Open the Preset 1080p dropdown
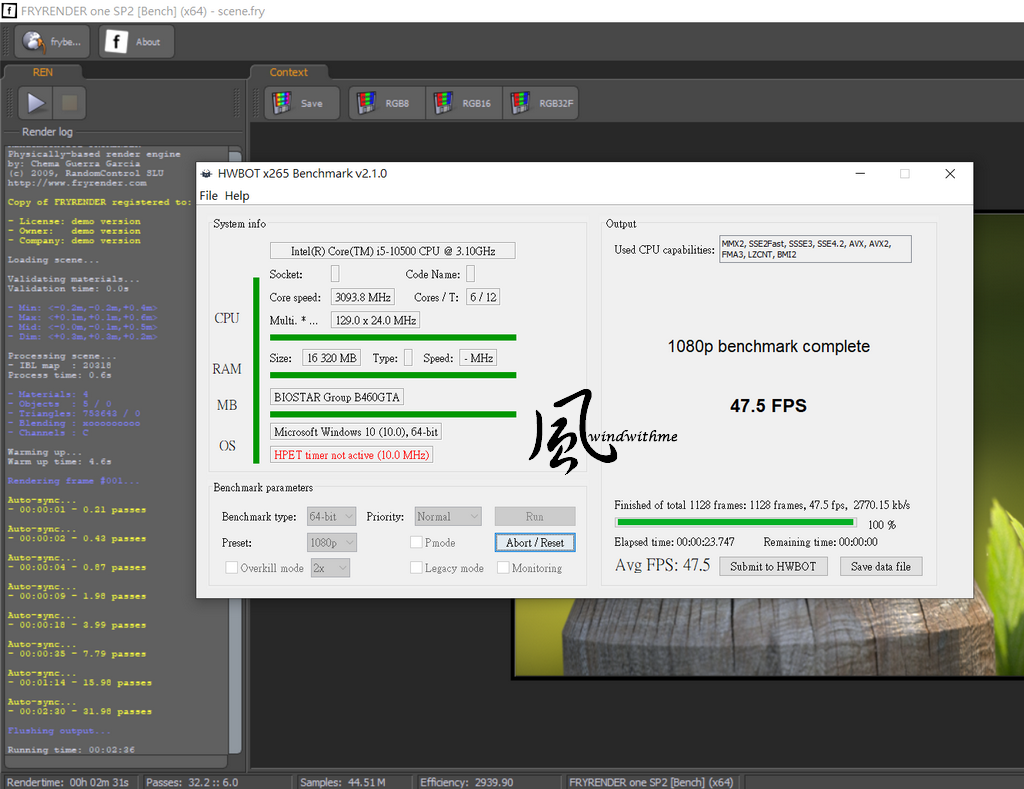The image size is (1024, 789). (x=332, y=543)
